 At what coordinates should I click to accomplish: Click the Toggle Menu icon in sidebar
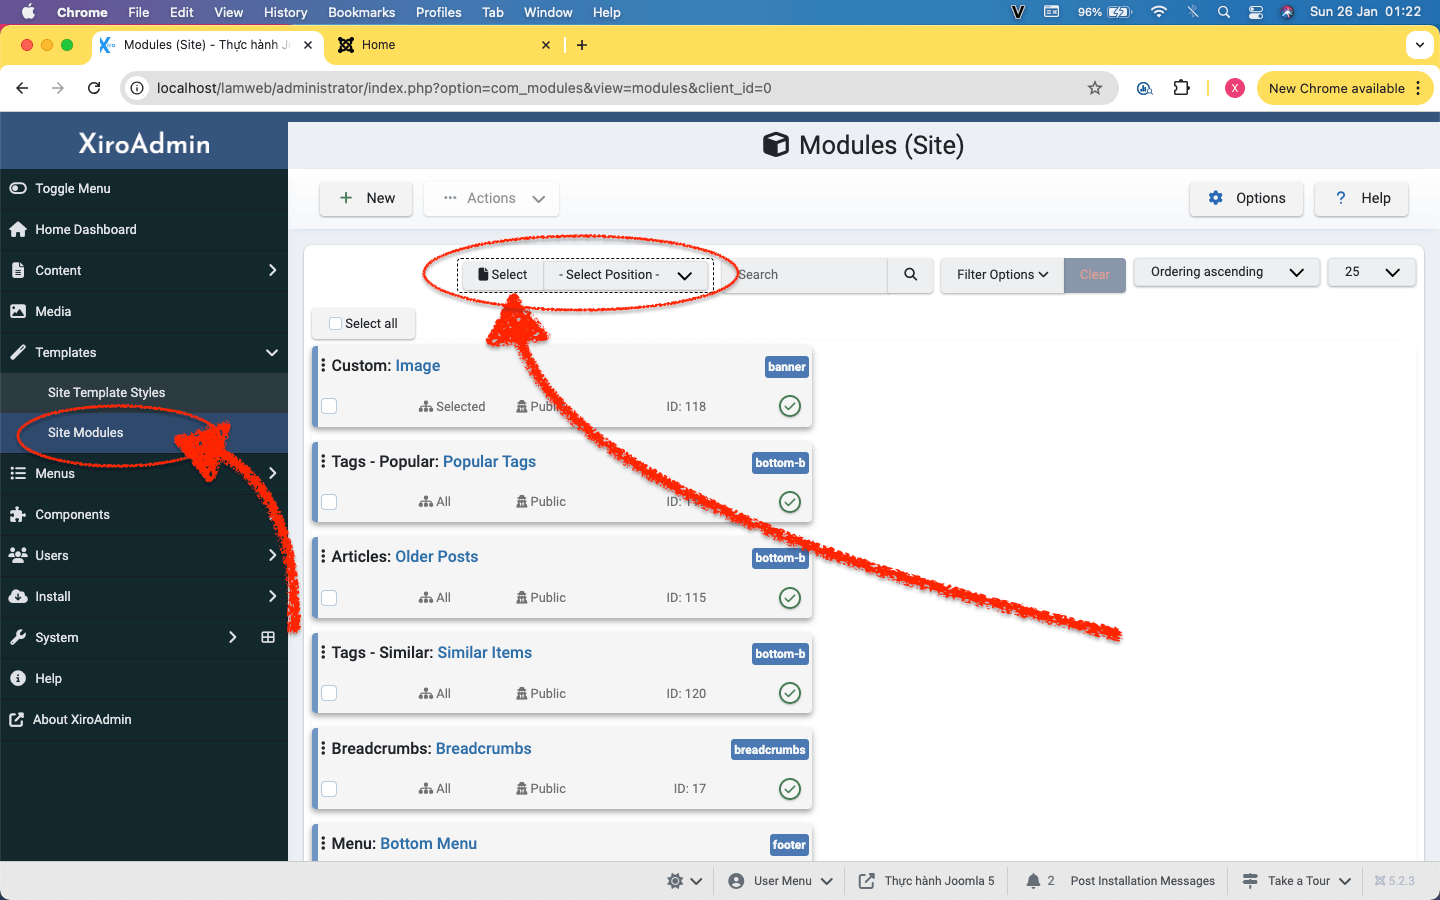click(x=18, y=188)
